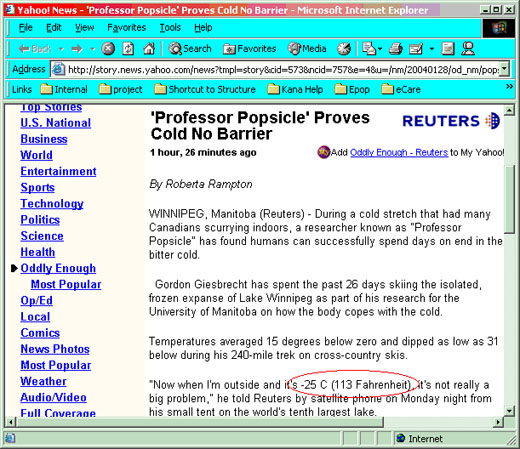Open the Favorites toolbar button
This screenshot has height=449, width=520.
(x=250, y=49)
